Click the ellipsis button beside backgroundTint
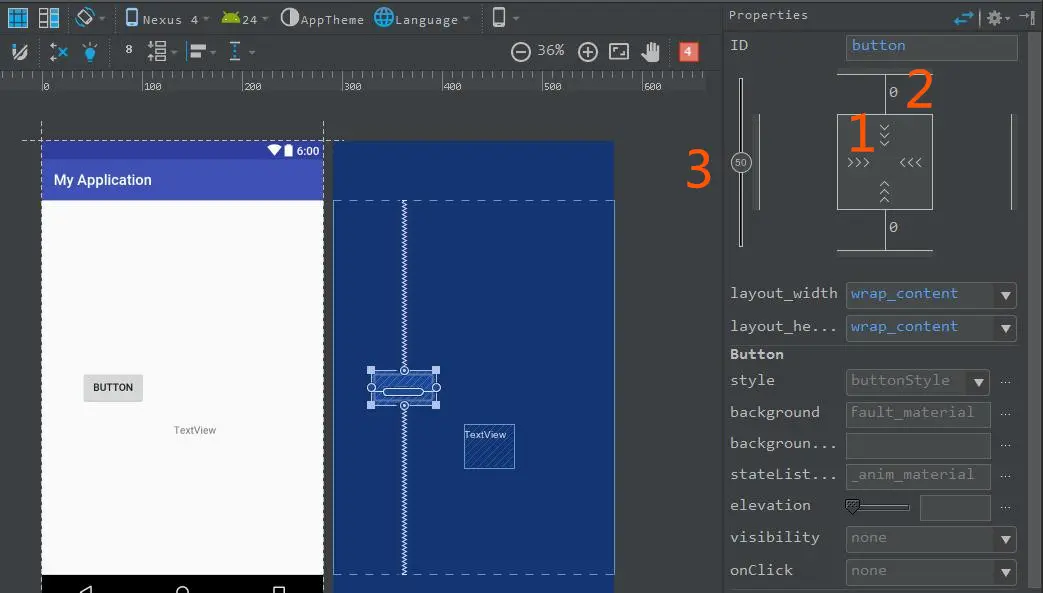 pos(1006,445)
